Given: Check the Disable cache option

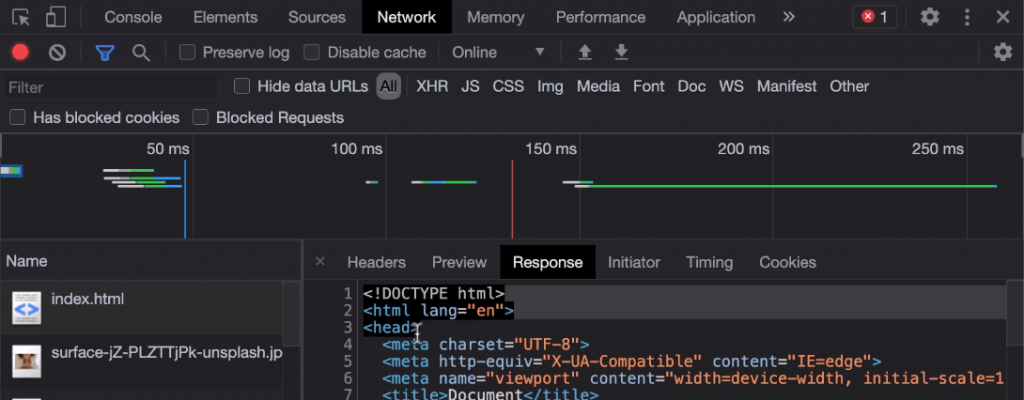Looking at the screenshot, I should pyautogui.click(x=312, y=52).
